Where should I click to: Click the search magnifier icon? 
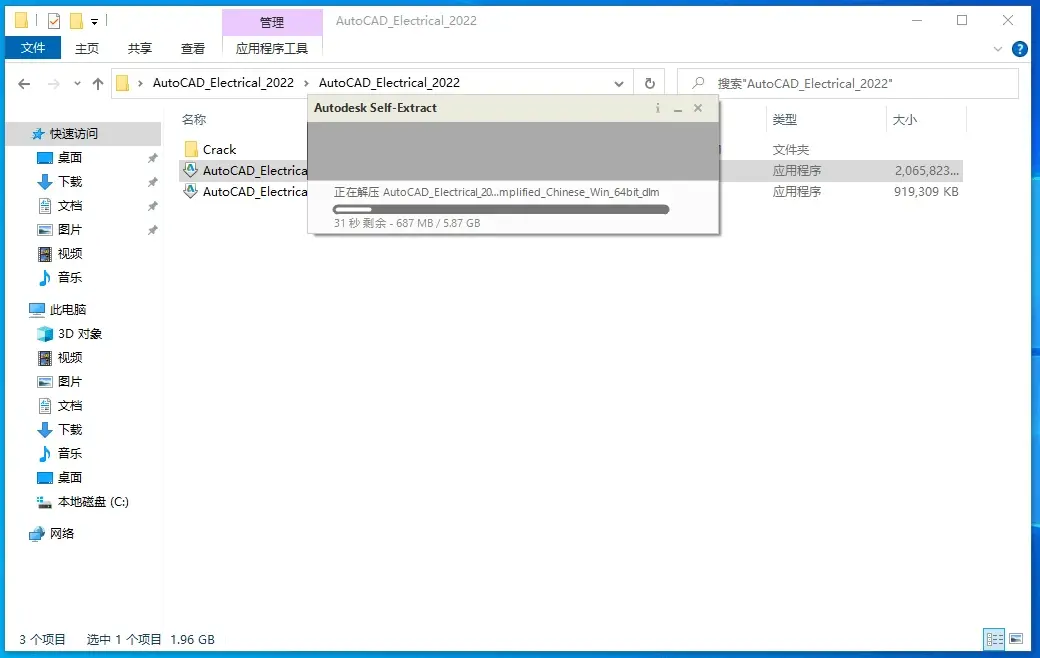pos(698,84)
